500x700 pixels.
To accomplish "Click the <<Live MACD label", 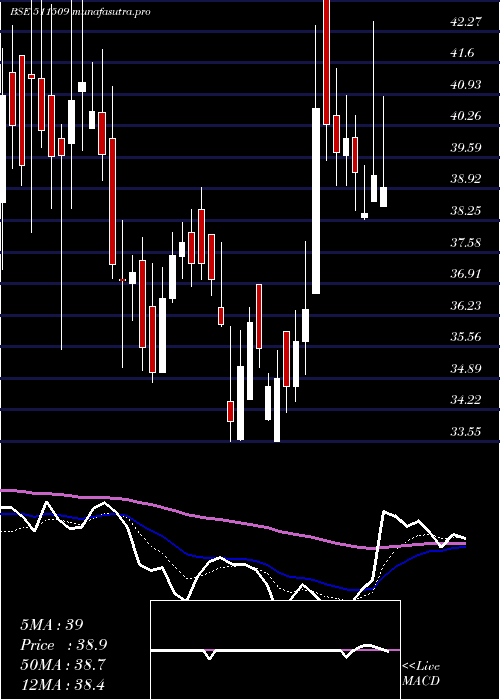I will tap(421, 674).
